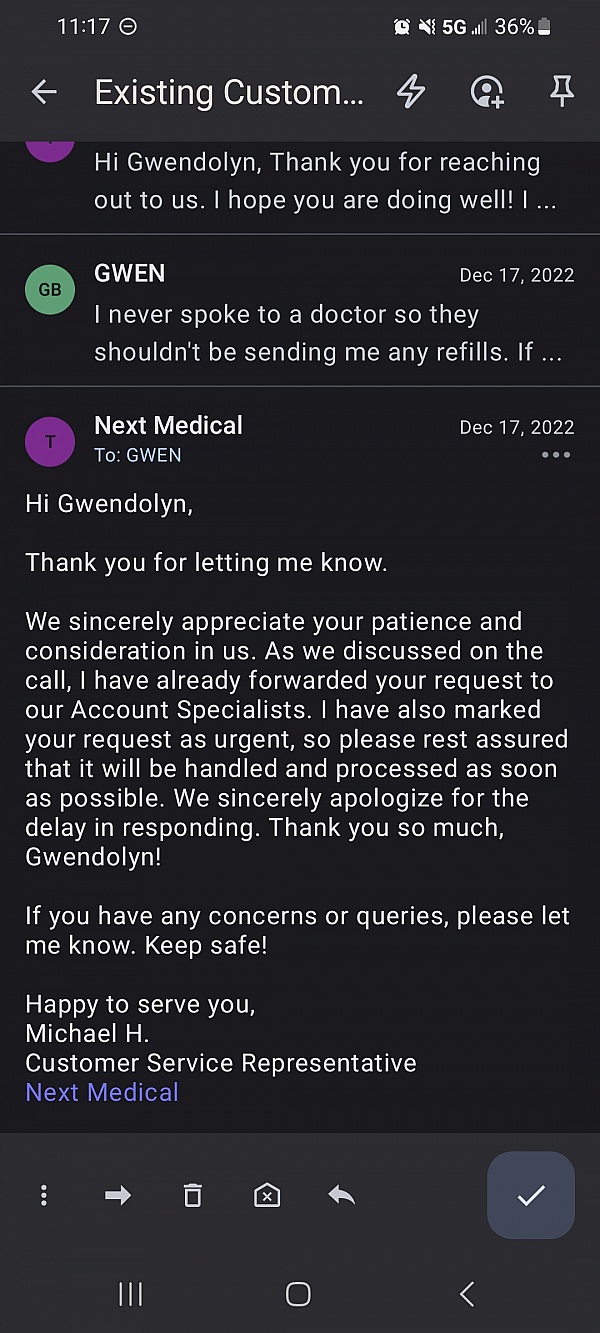Tap the lightning bolt quick actions icon
The image size is (600, 1333).
[410, 92]
